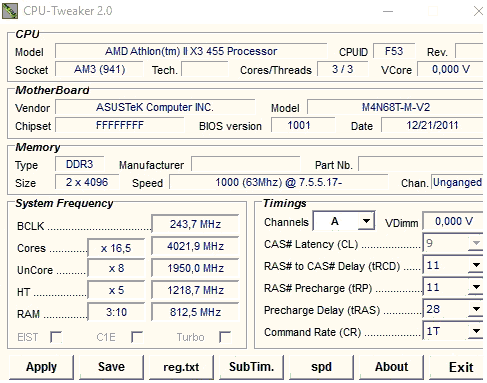Viewport: 487px width, 383px height.
Task: Click the RAM ratio 3:10
Action: pyautogui.click(x=116, y=312)
